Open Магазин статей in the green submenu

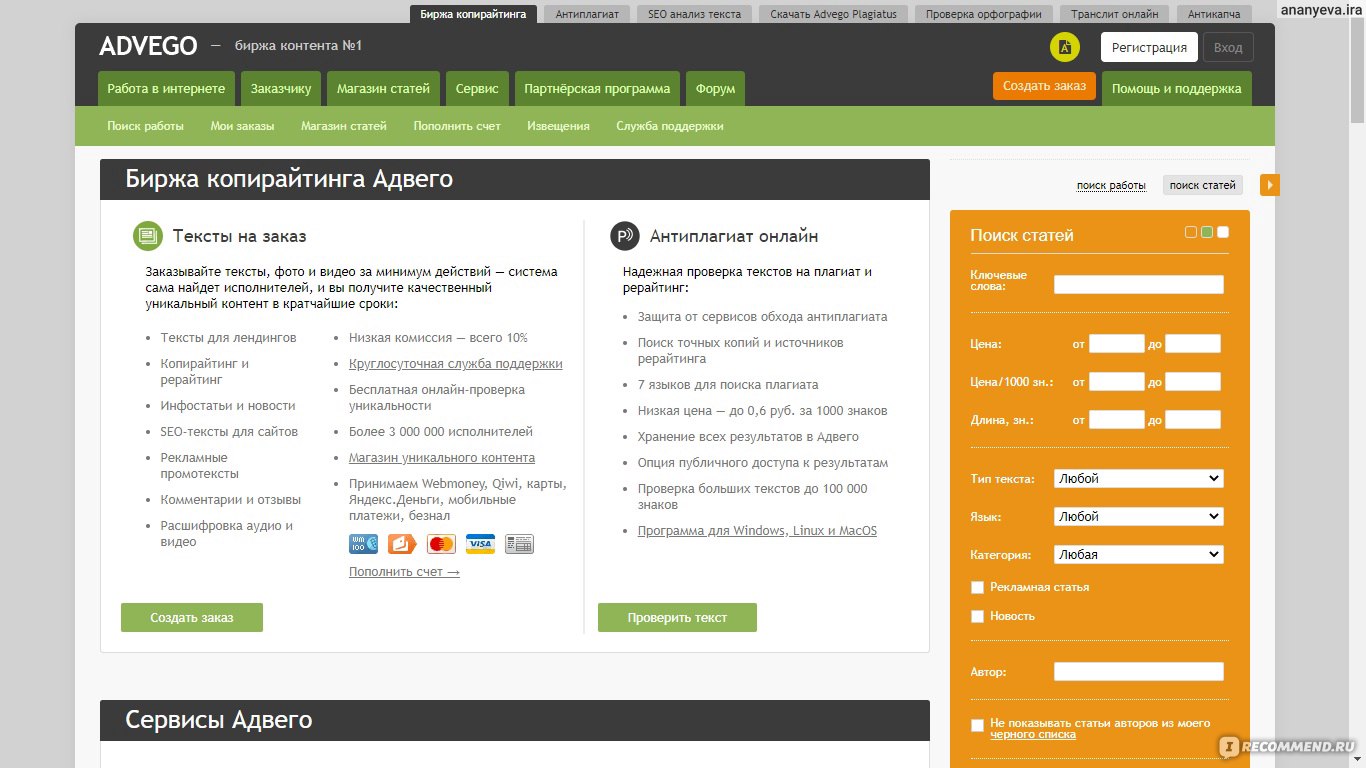[344, 126]
